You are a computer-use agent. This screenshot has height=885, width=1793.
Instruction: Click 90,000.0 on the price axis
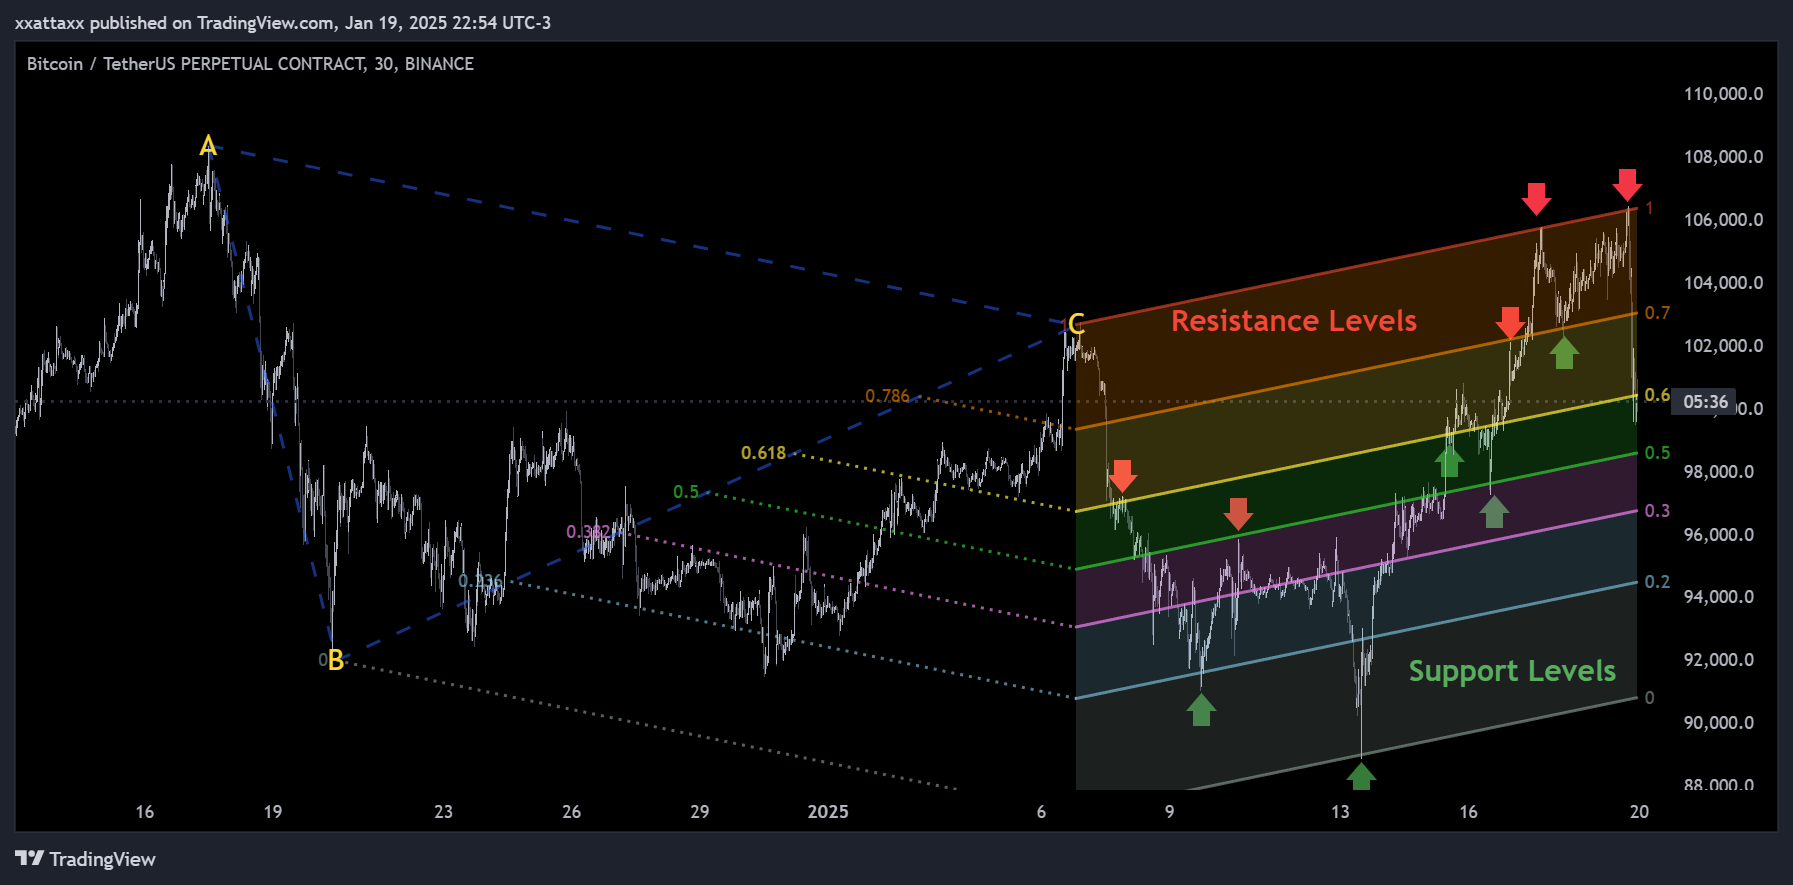(1719, 723)
